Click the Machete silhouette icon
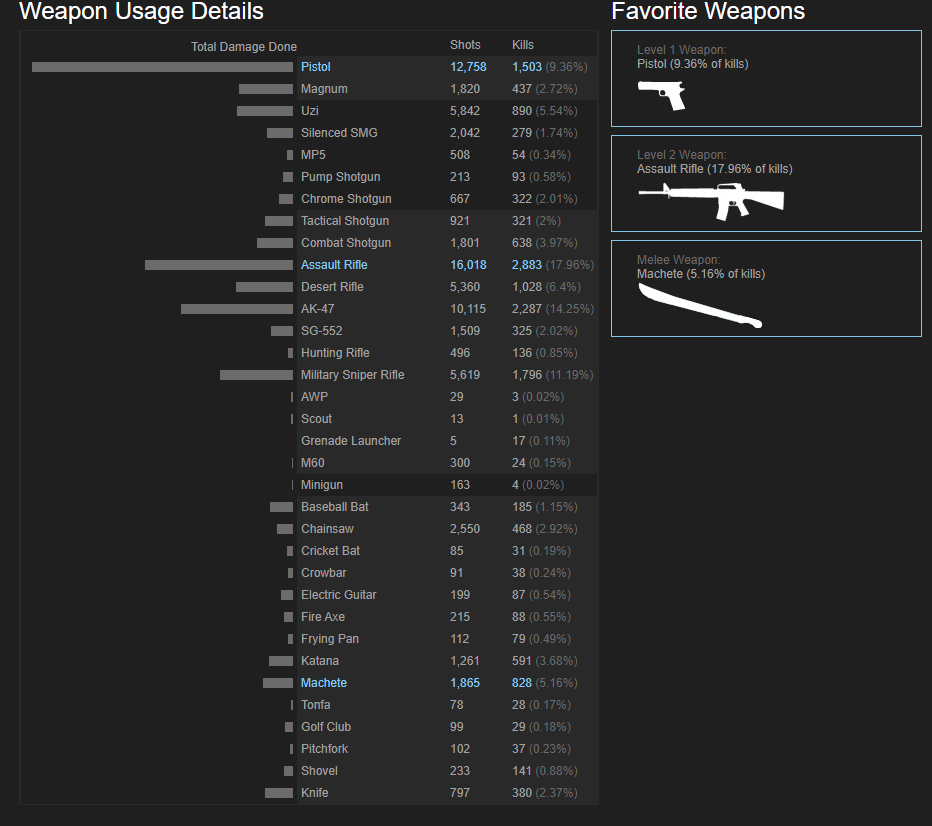The width and height of the screenshot is (932, 826). [x=700, y=306]
